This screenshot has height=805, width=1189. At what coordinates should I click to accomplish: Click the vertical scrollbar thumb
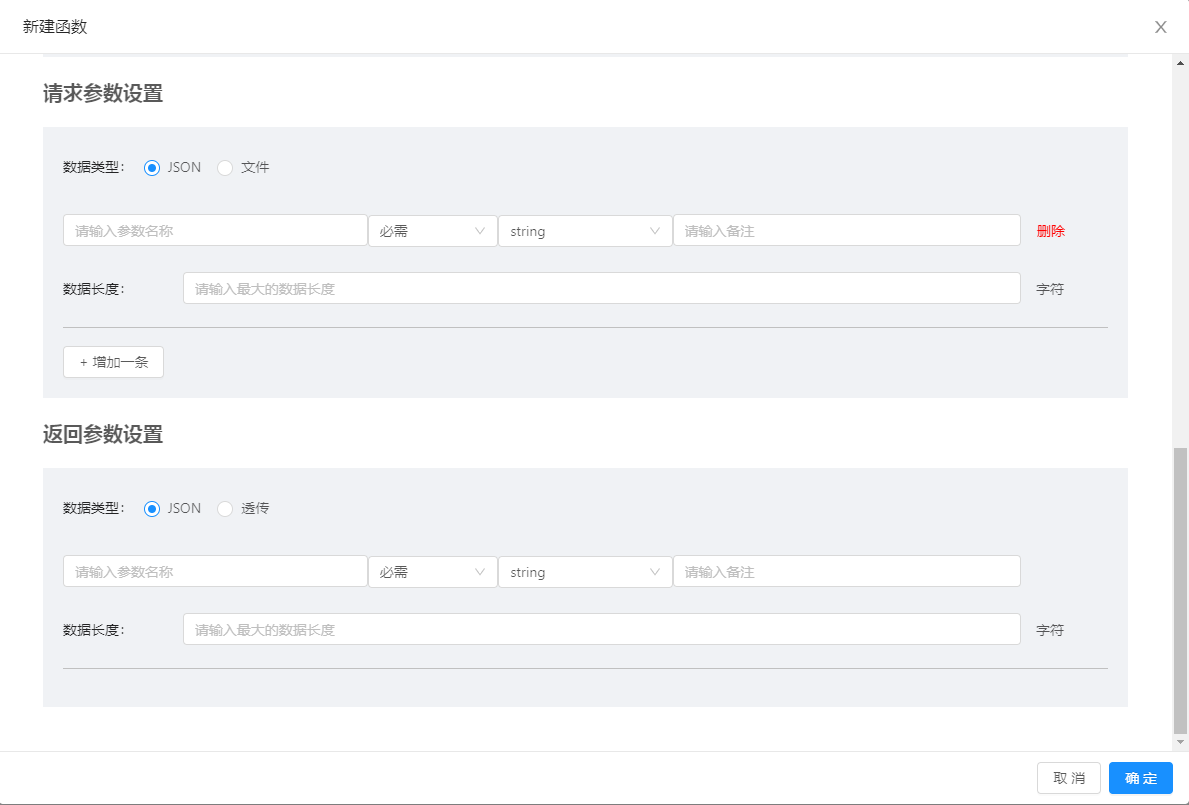coord(1181,590)
